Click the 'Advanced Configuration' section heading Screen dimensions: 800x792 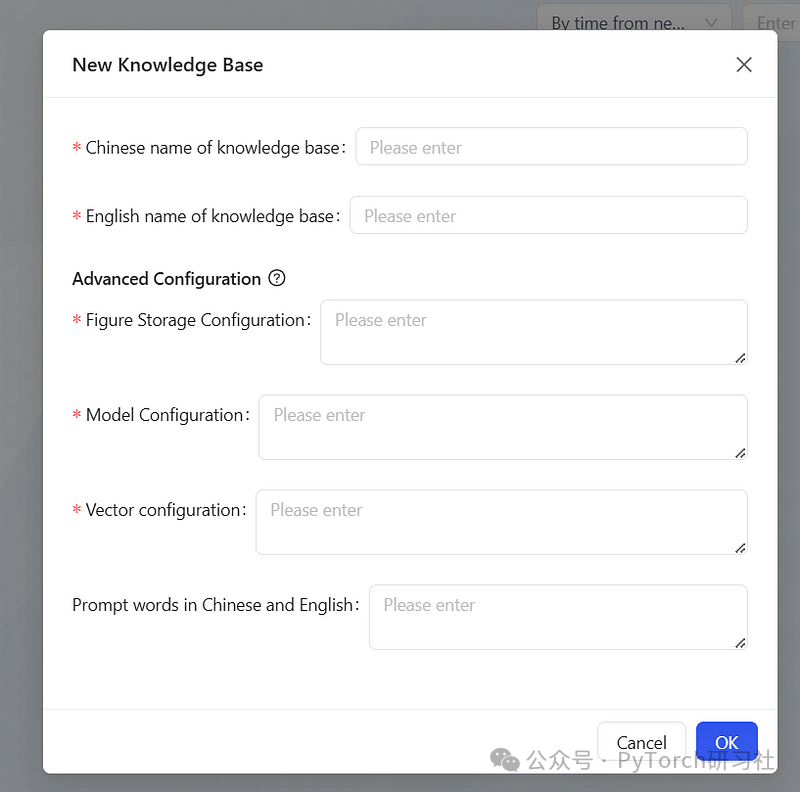tap(166, 279)
